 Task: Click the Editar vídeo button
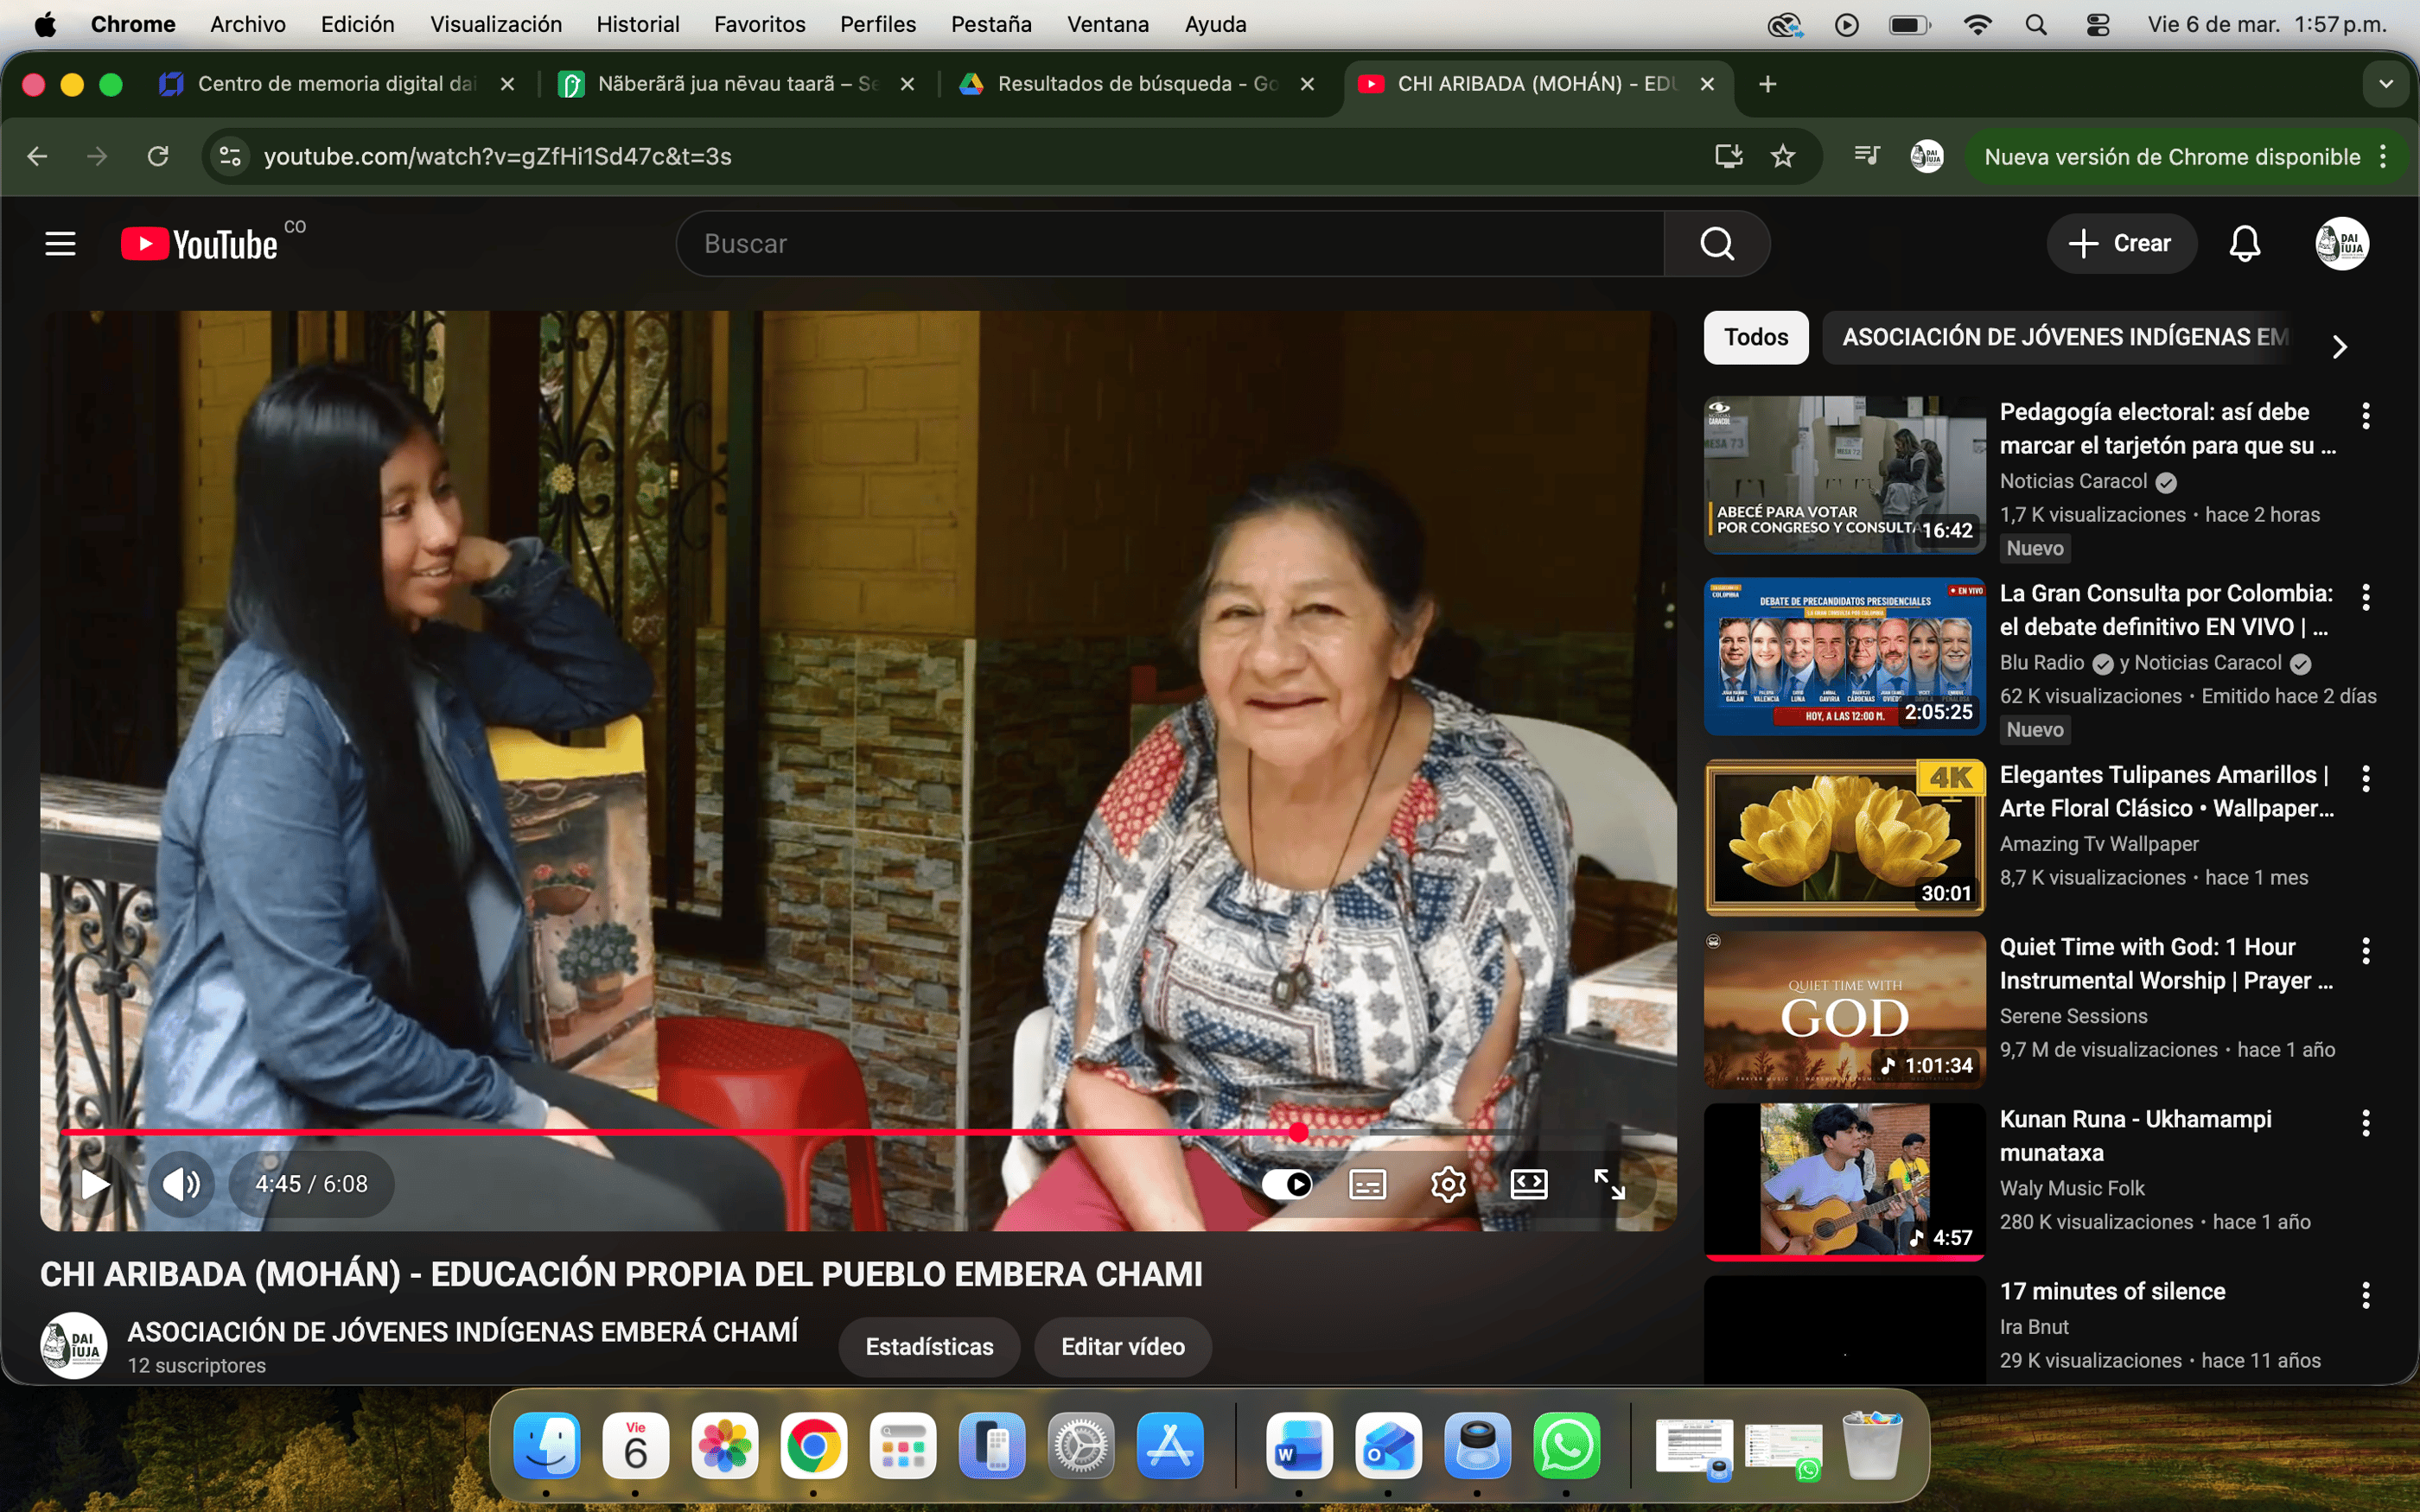pyautogui.click(x=1122, y=1346)
